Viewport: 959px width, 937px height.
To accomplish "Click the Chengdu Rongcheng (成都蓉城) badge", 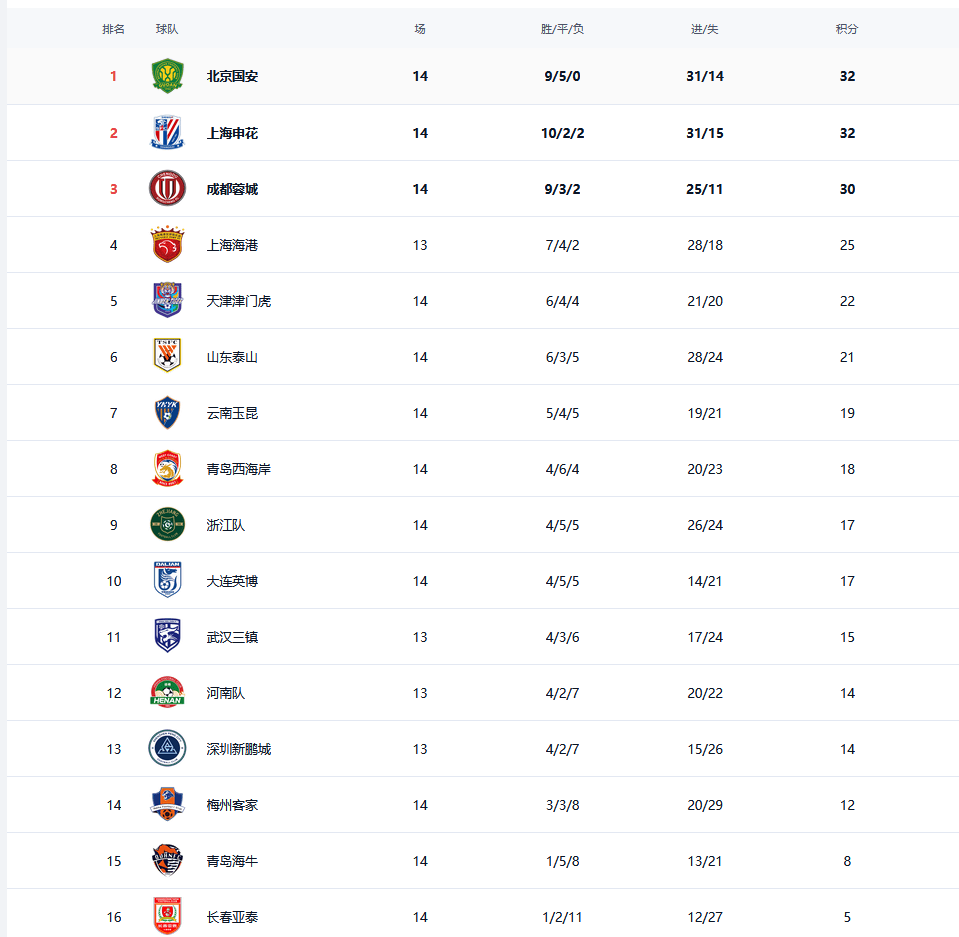I will click(x=167, y=189).
